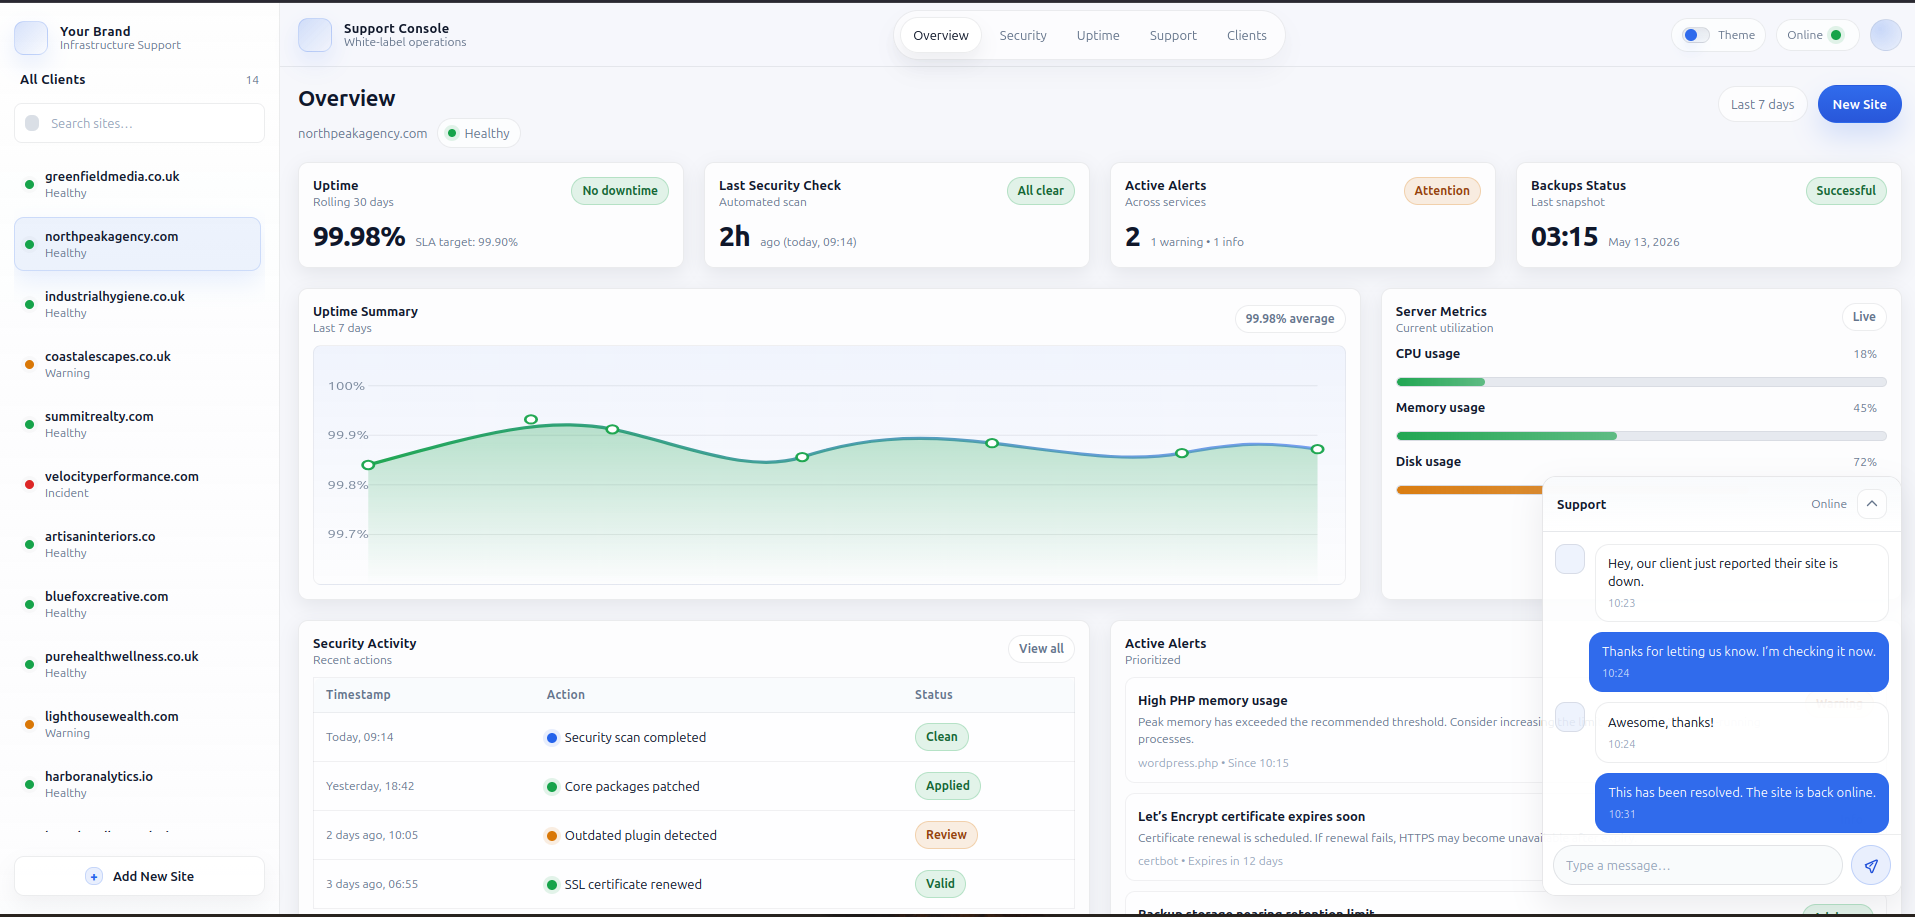The width and height of the screenshot is (1915, 917).
Task: Click the Clean status badge
Action: pyautogui.click(x=942, y=737)
